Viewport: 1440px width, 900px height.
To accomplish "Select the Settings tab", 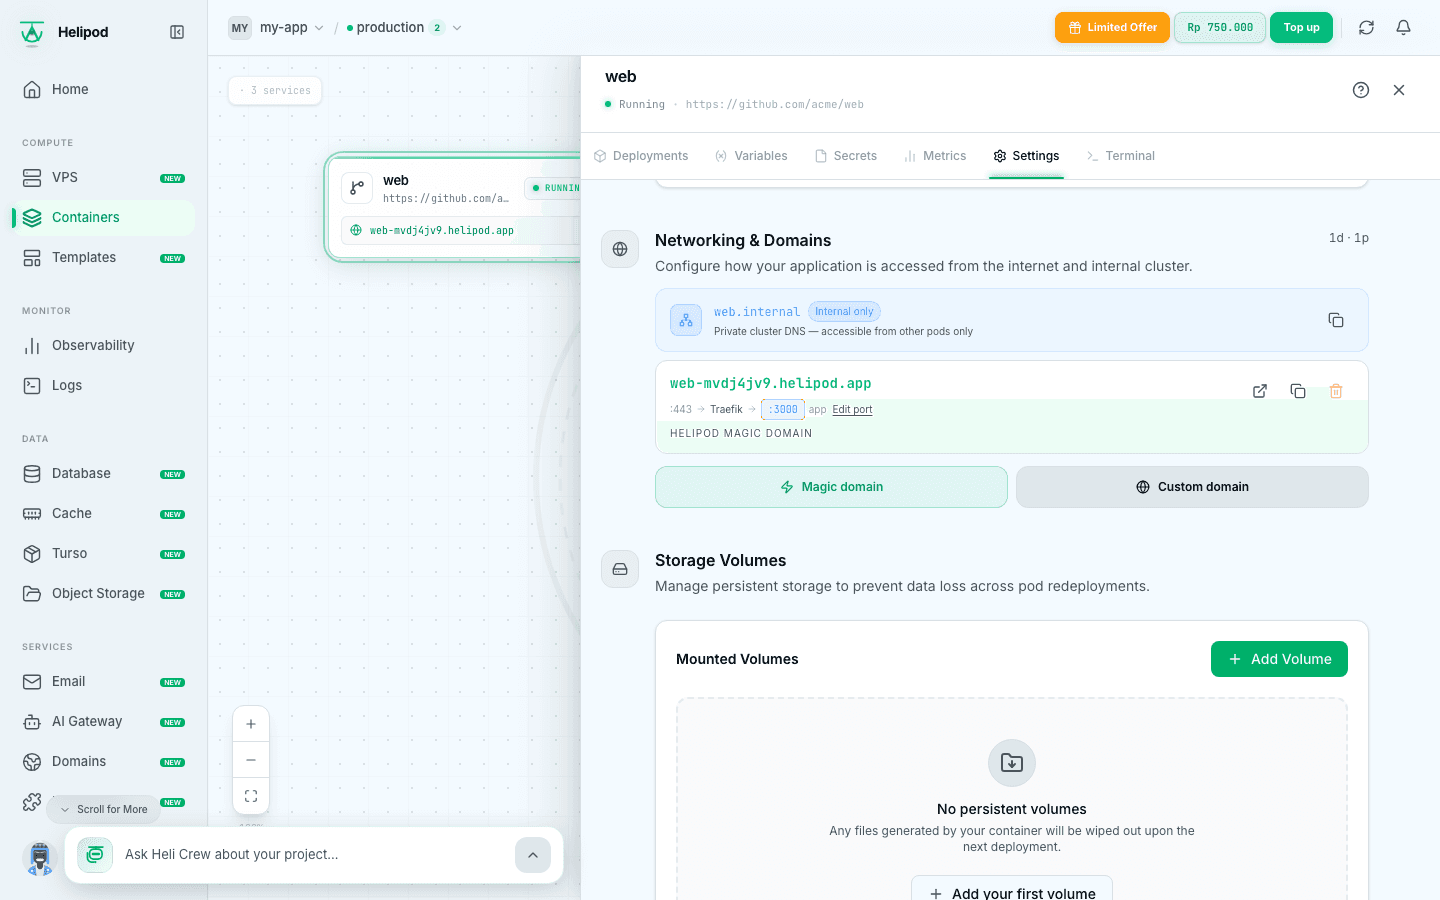I will [1026, 156].
